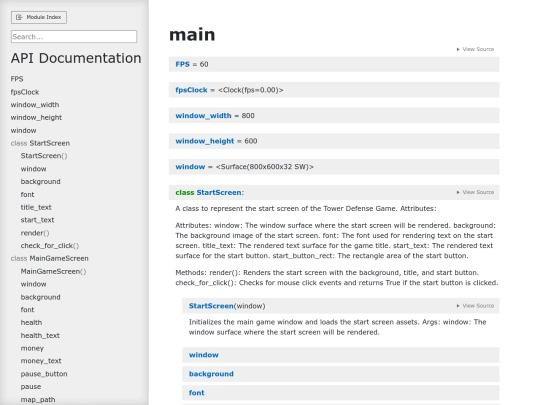Expand View Source for class StartScreen
Image resolution: width=540 pixels, height=405 pixels.
coord(475,192)
